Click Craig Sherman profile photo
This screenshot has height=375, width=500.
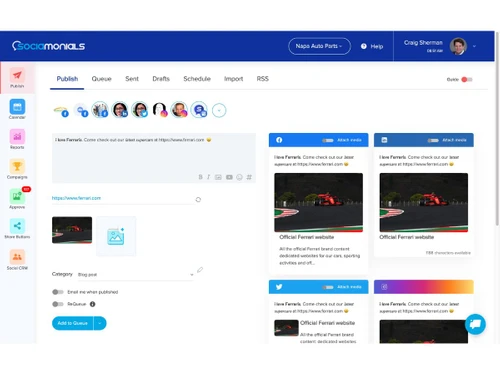[x=458, y=46]
